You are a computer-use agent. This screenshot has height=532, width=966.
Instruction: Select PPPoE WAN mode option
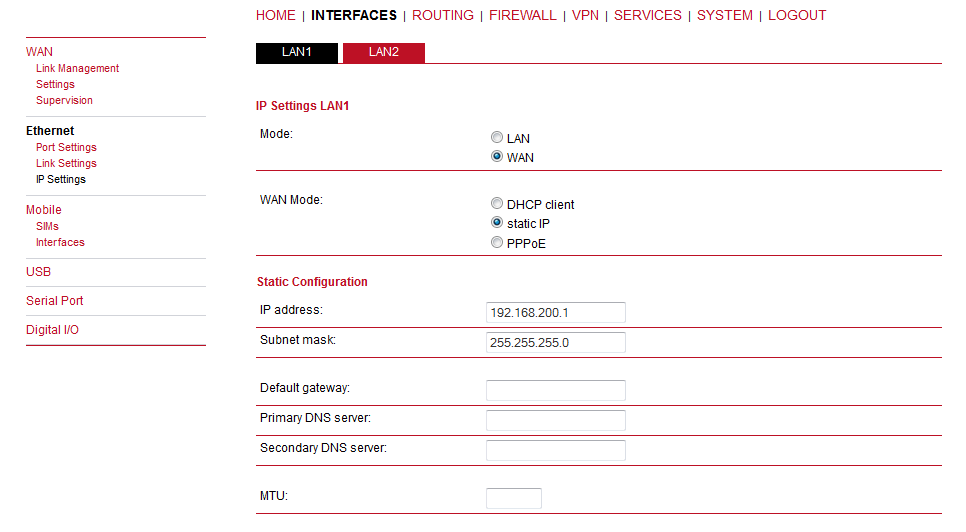pos(497,243)
